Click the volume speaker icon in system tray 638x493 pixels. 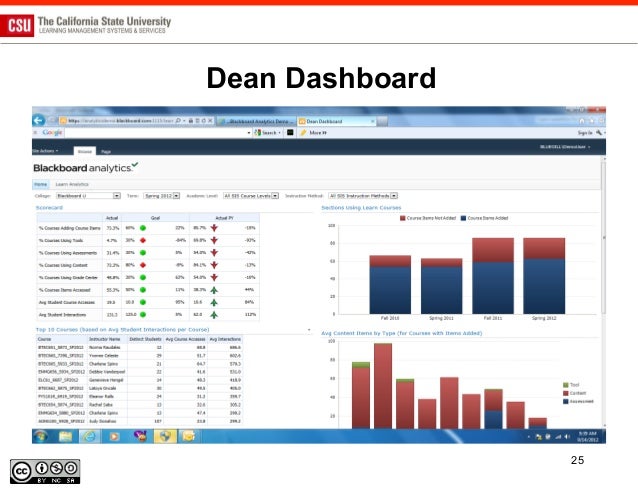(x=567, y=436)
